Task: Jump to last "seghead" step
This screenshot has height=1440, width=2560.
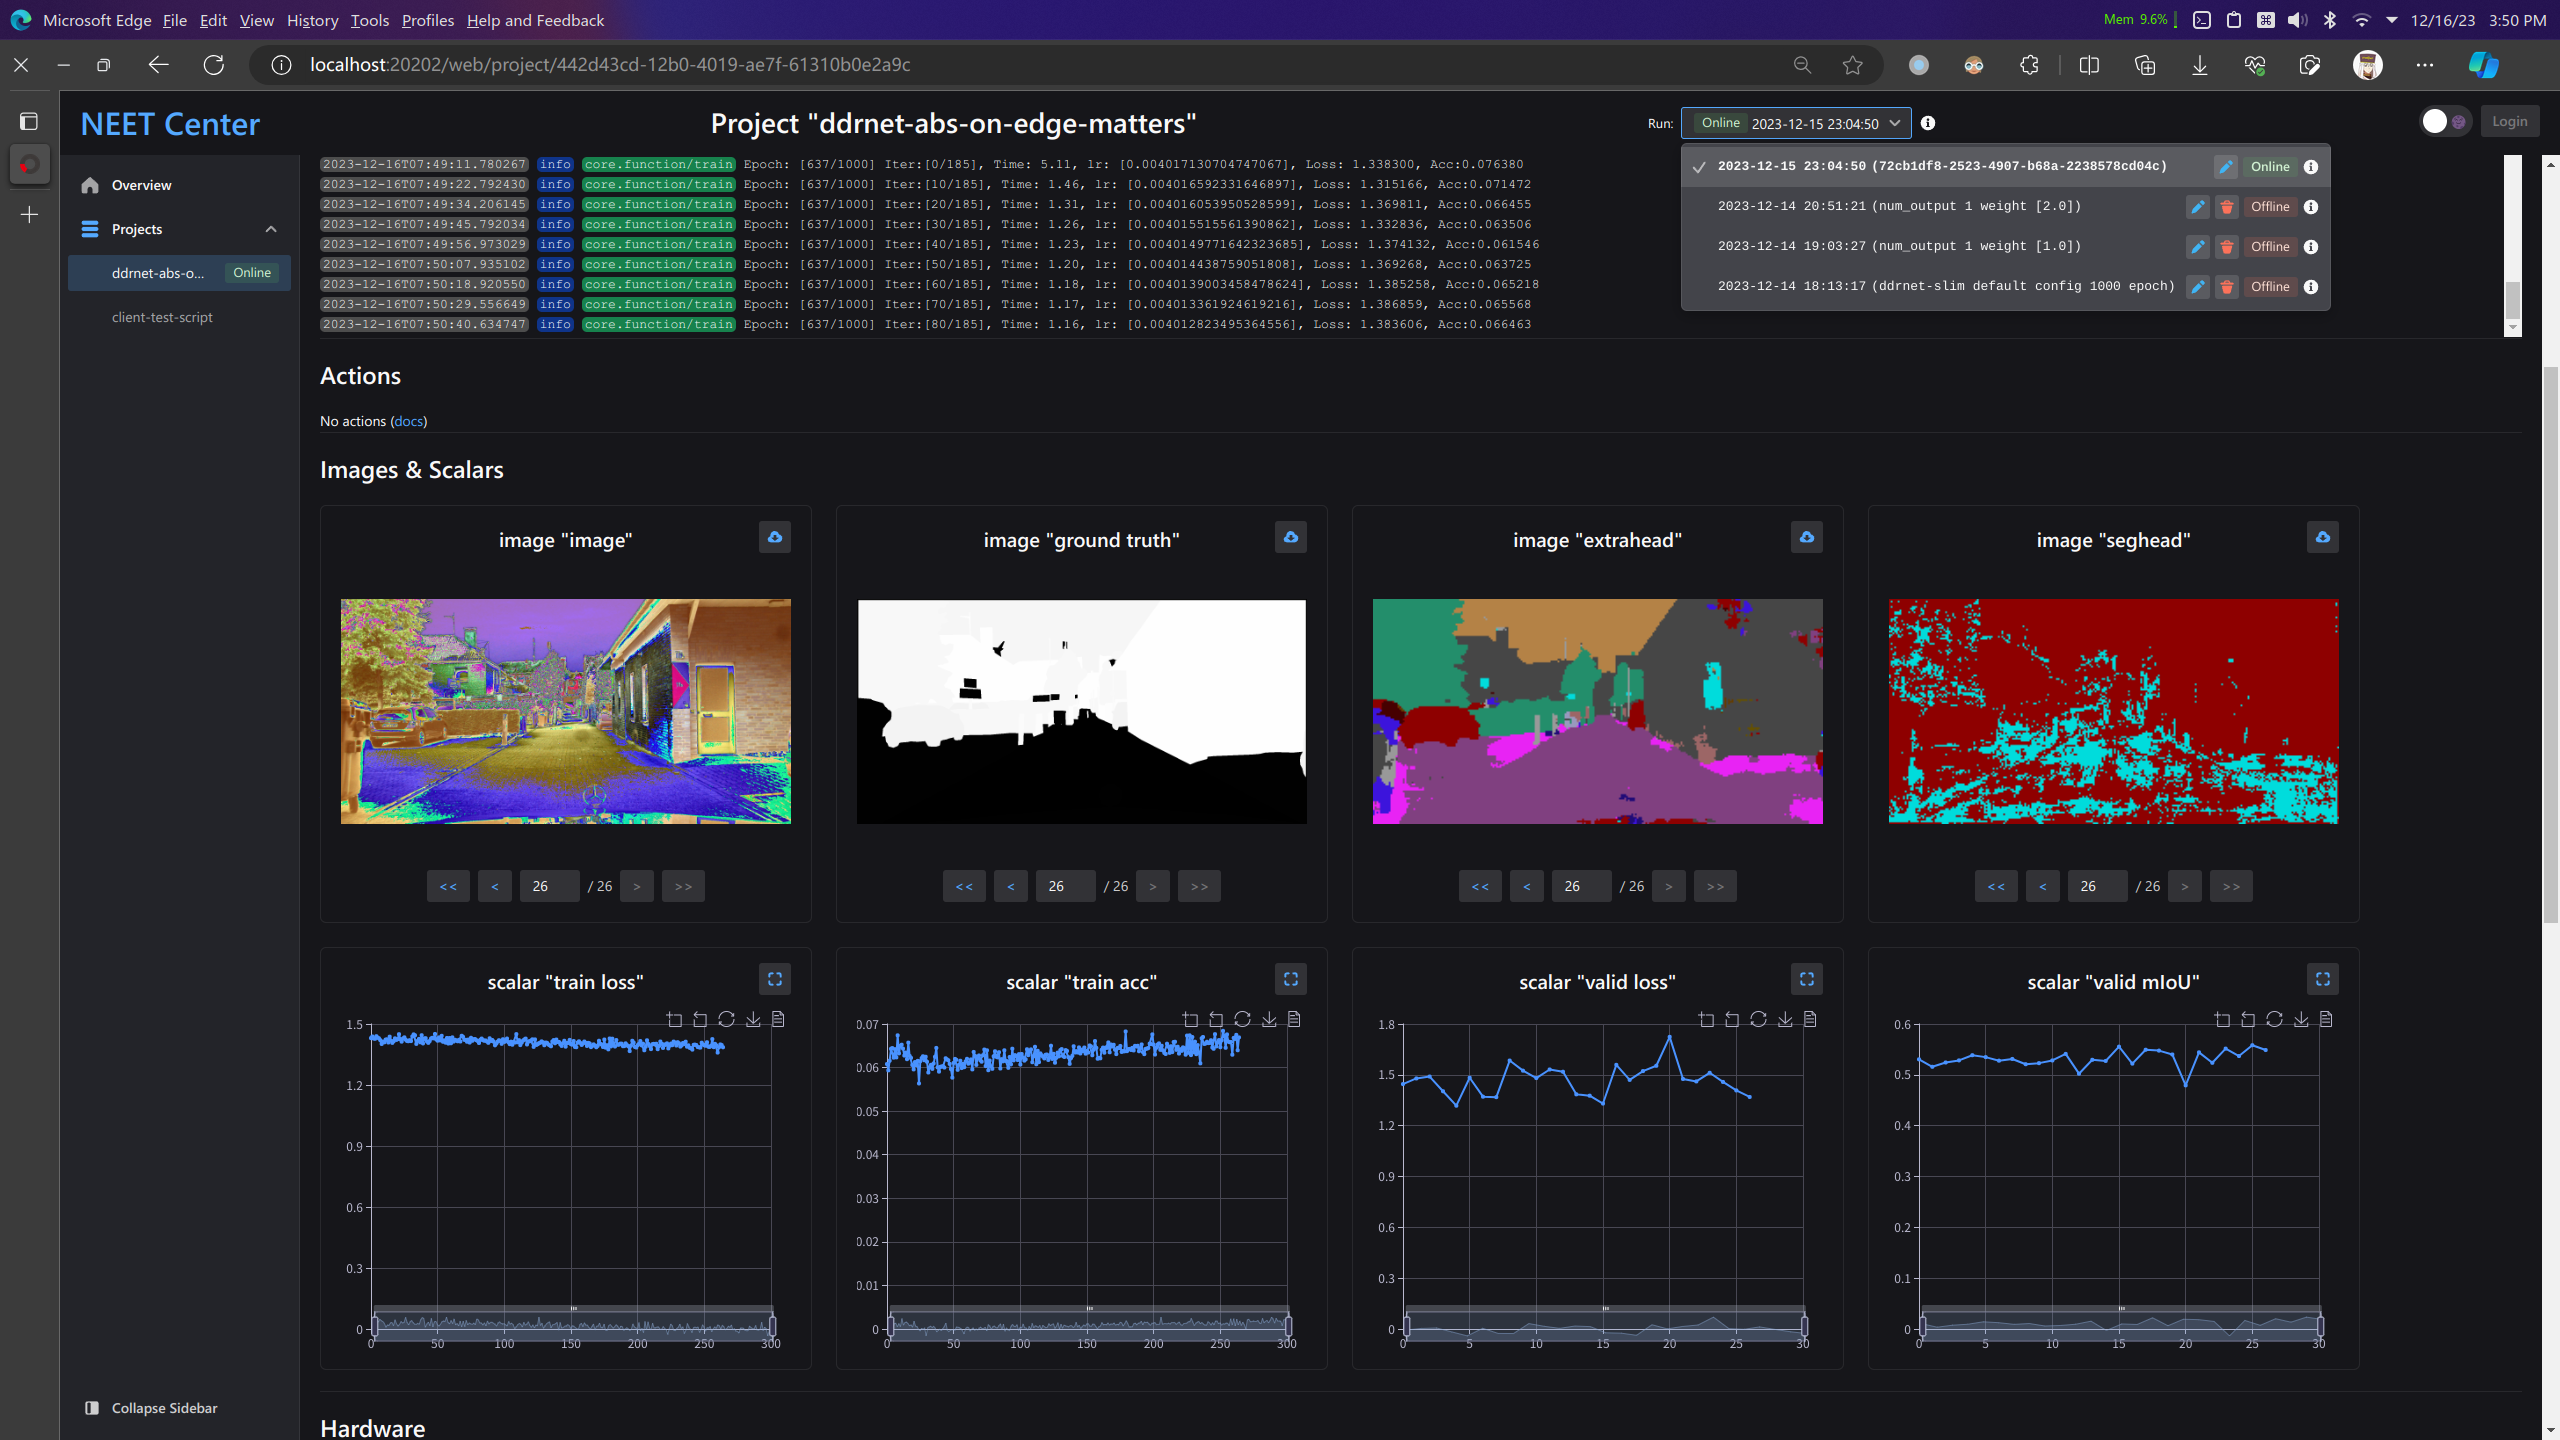Action: (x=2231, y=887)
